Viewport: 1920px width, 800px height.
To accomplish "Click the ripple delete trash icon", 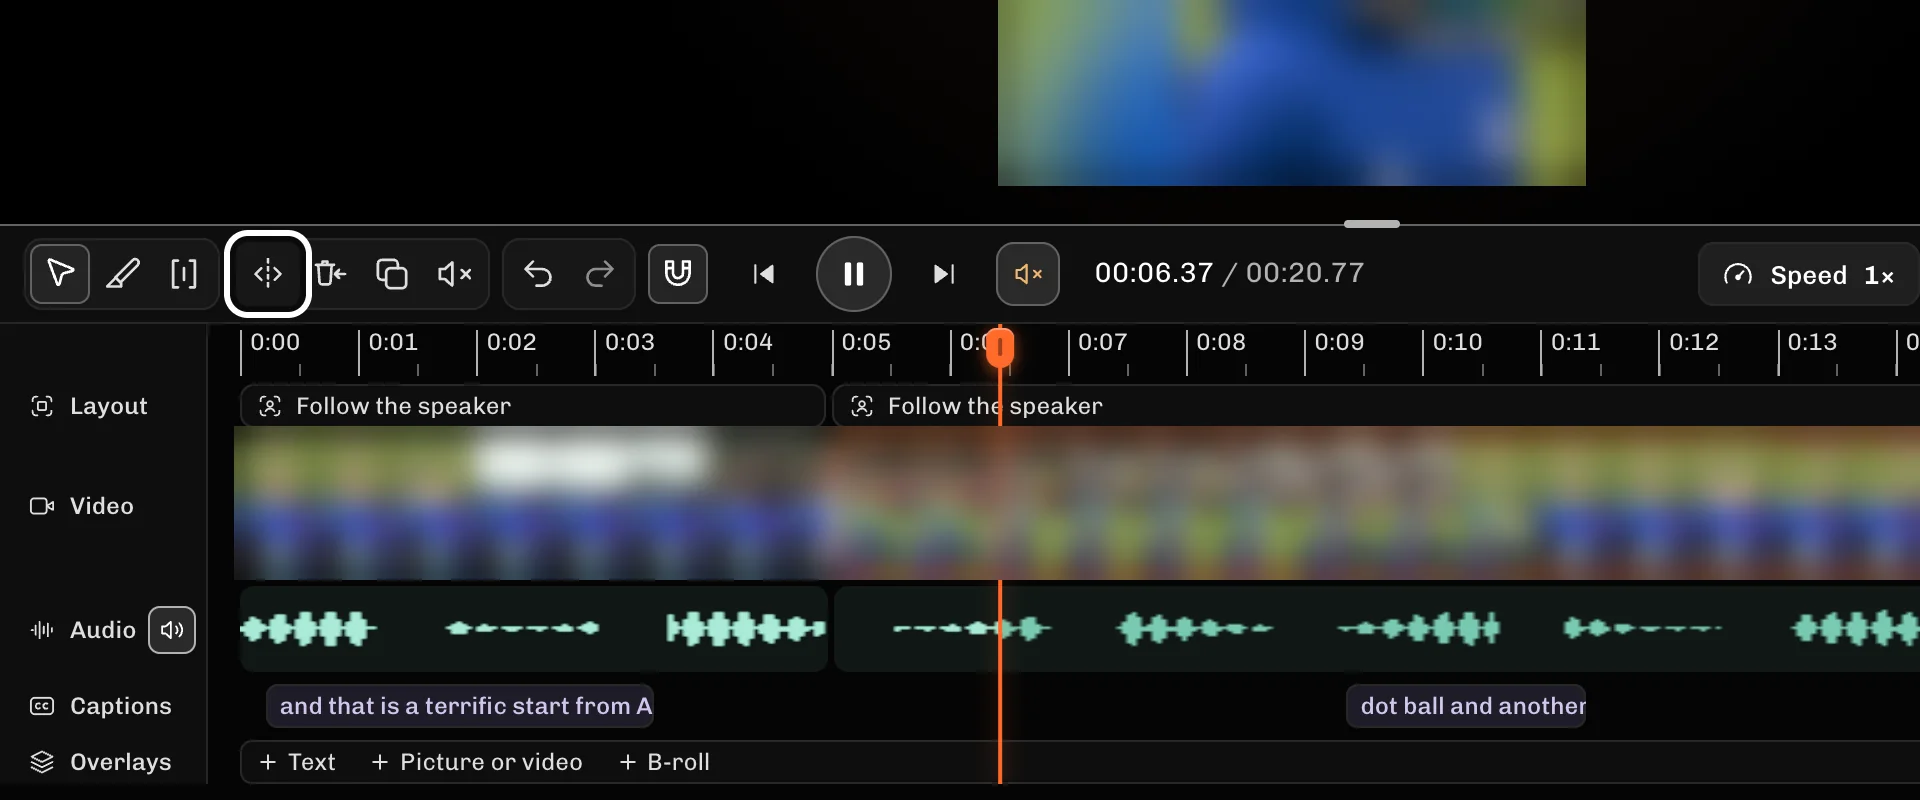I will click(330, 273).
